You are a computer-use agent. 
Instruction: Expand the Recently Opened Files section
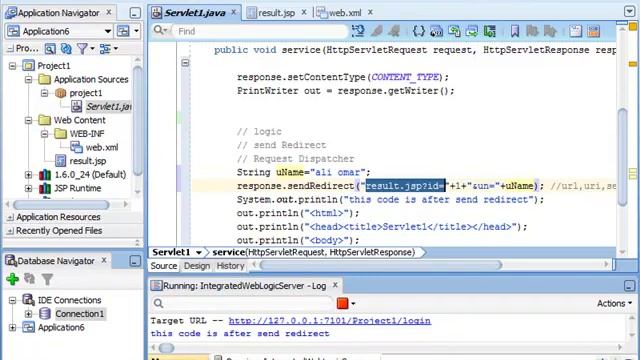tap(10, 231)
